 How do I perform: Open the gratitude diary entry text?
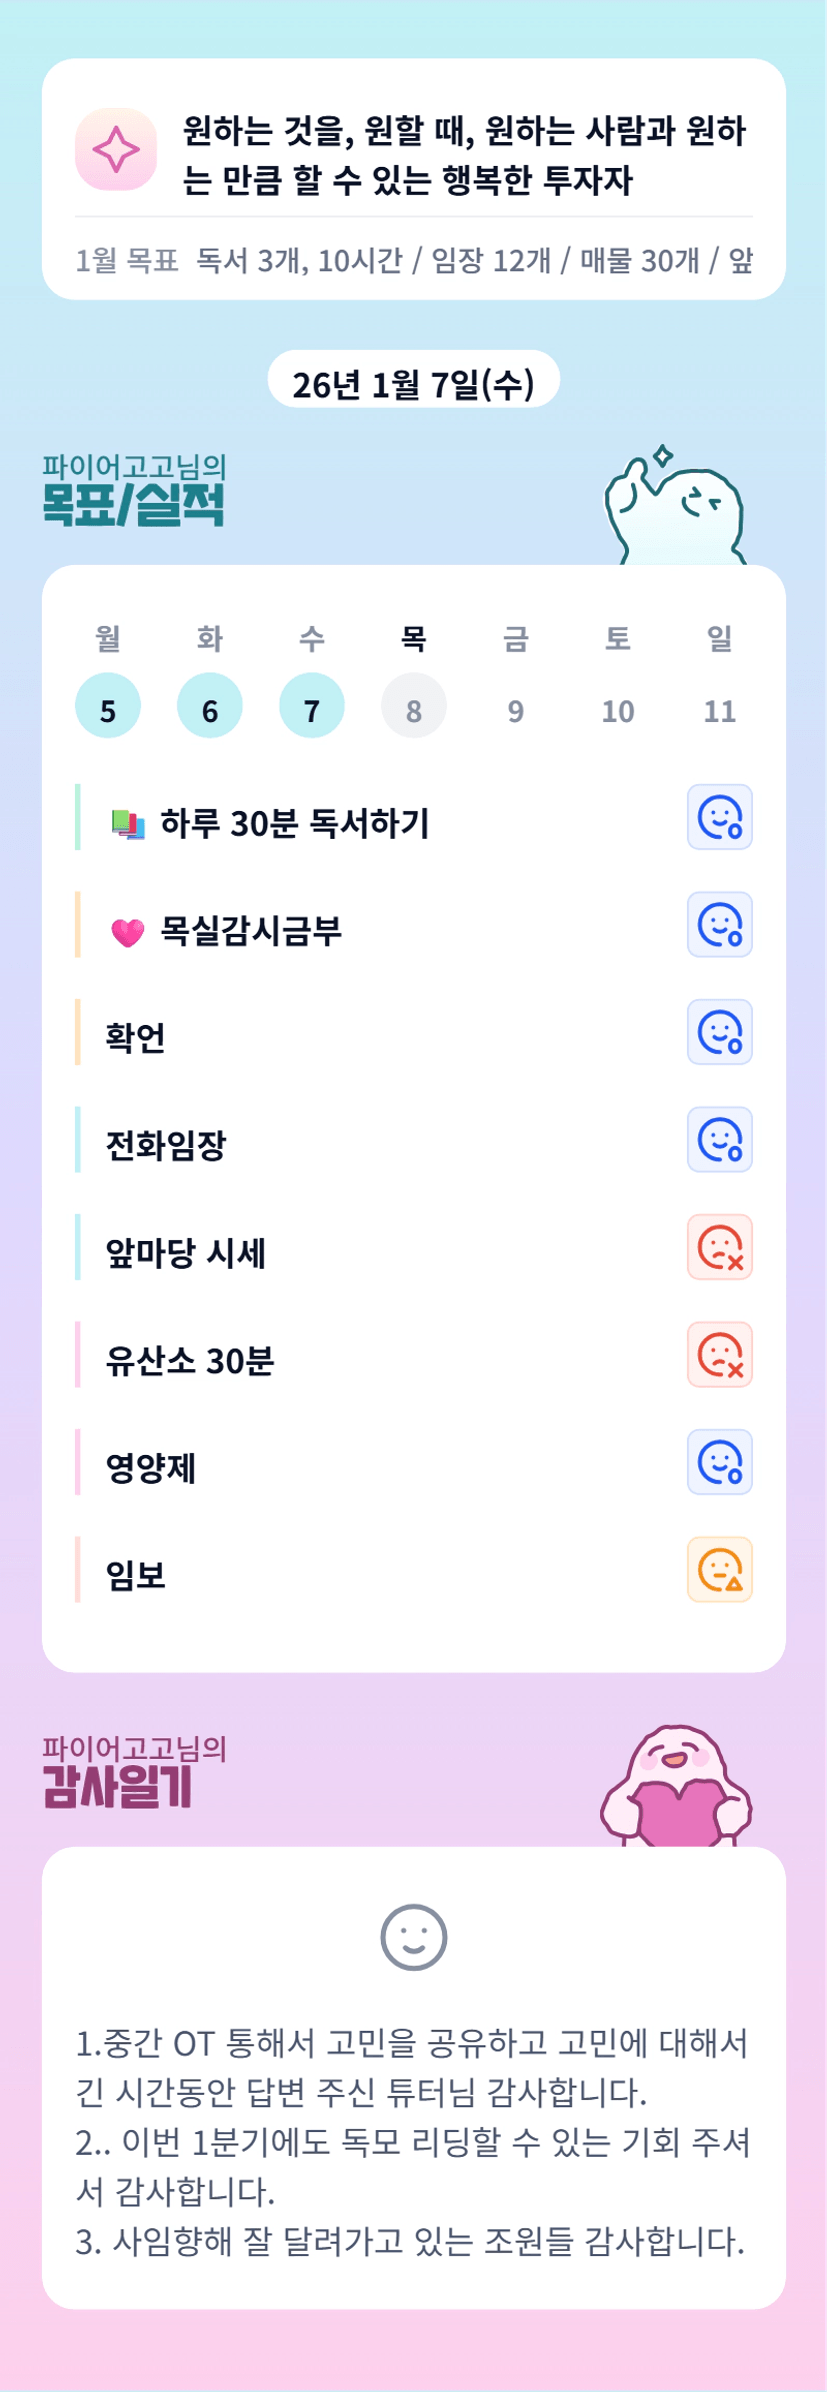(413, 2140)
